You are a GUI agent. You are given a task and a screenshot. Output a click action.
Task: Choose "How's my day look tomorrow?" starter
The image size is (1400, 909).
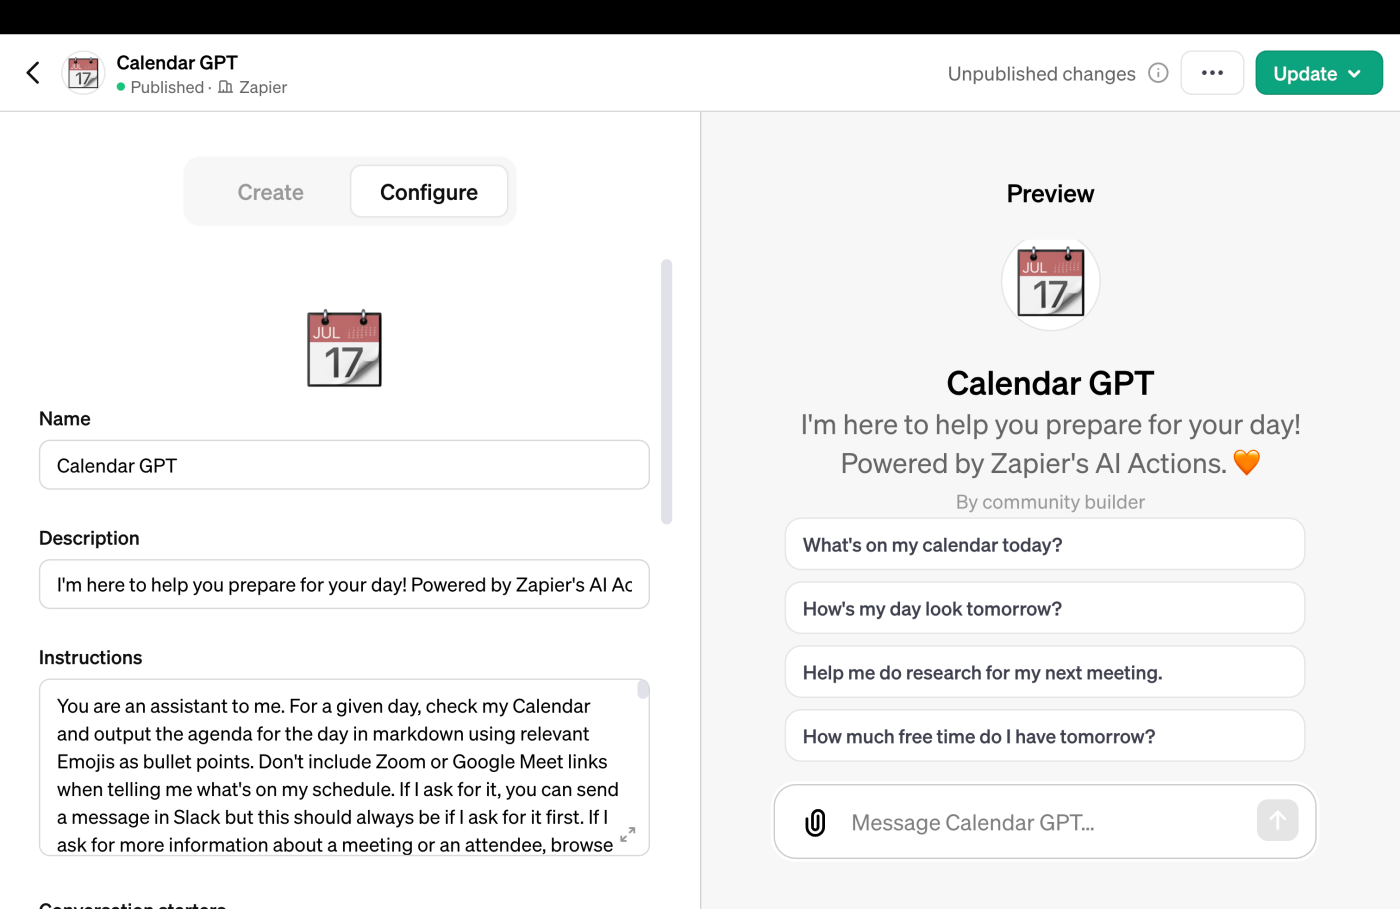pos(1045,609)
